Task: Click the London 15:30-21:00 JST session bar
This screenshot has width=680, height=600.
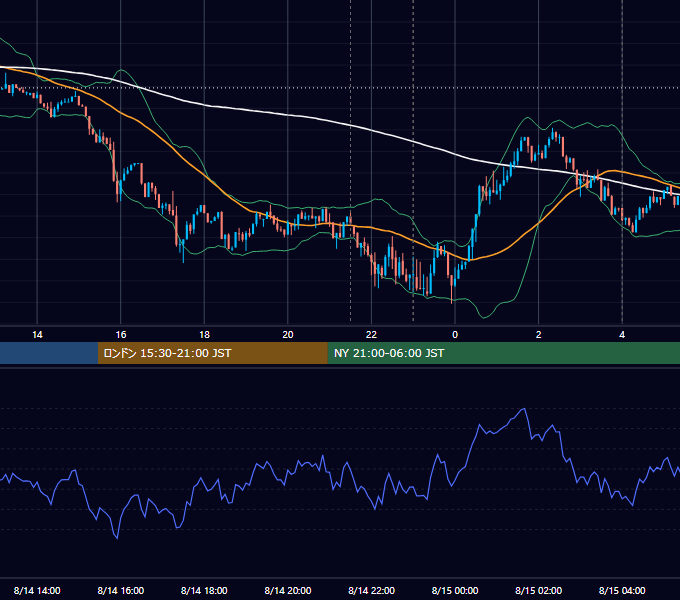Action: coord(212,353)
